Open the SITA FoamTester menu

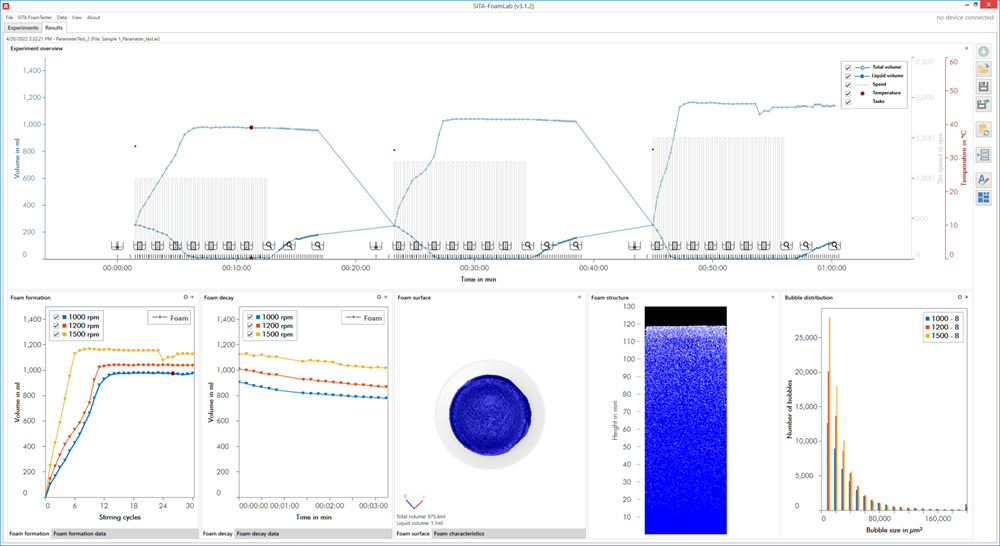click(x=35, y=17)
